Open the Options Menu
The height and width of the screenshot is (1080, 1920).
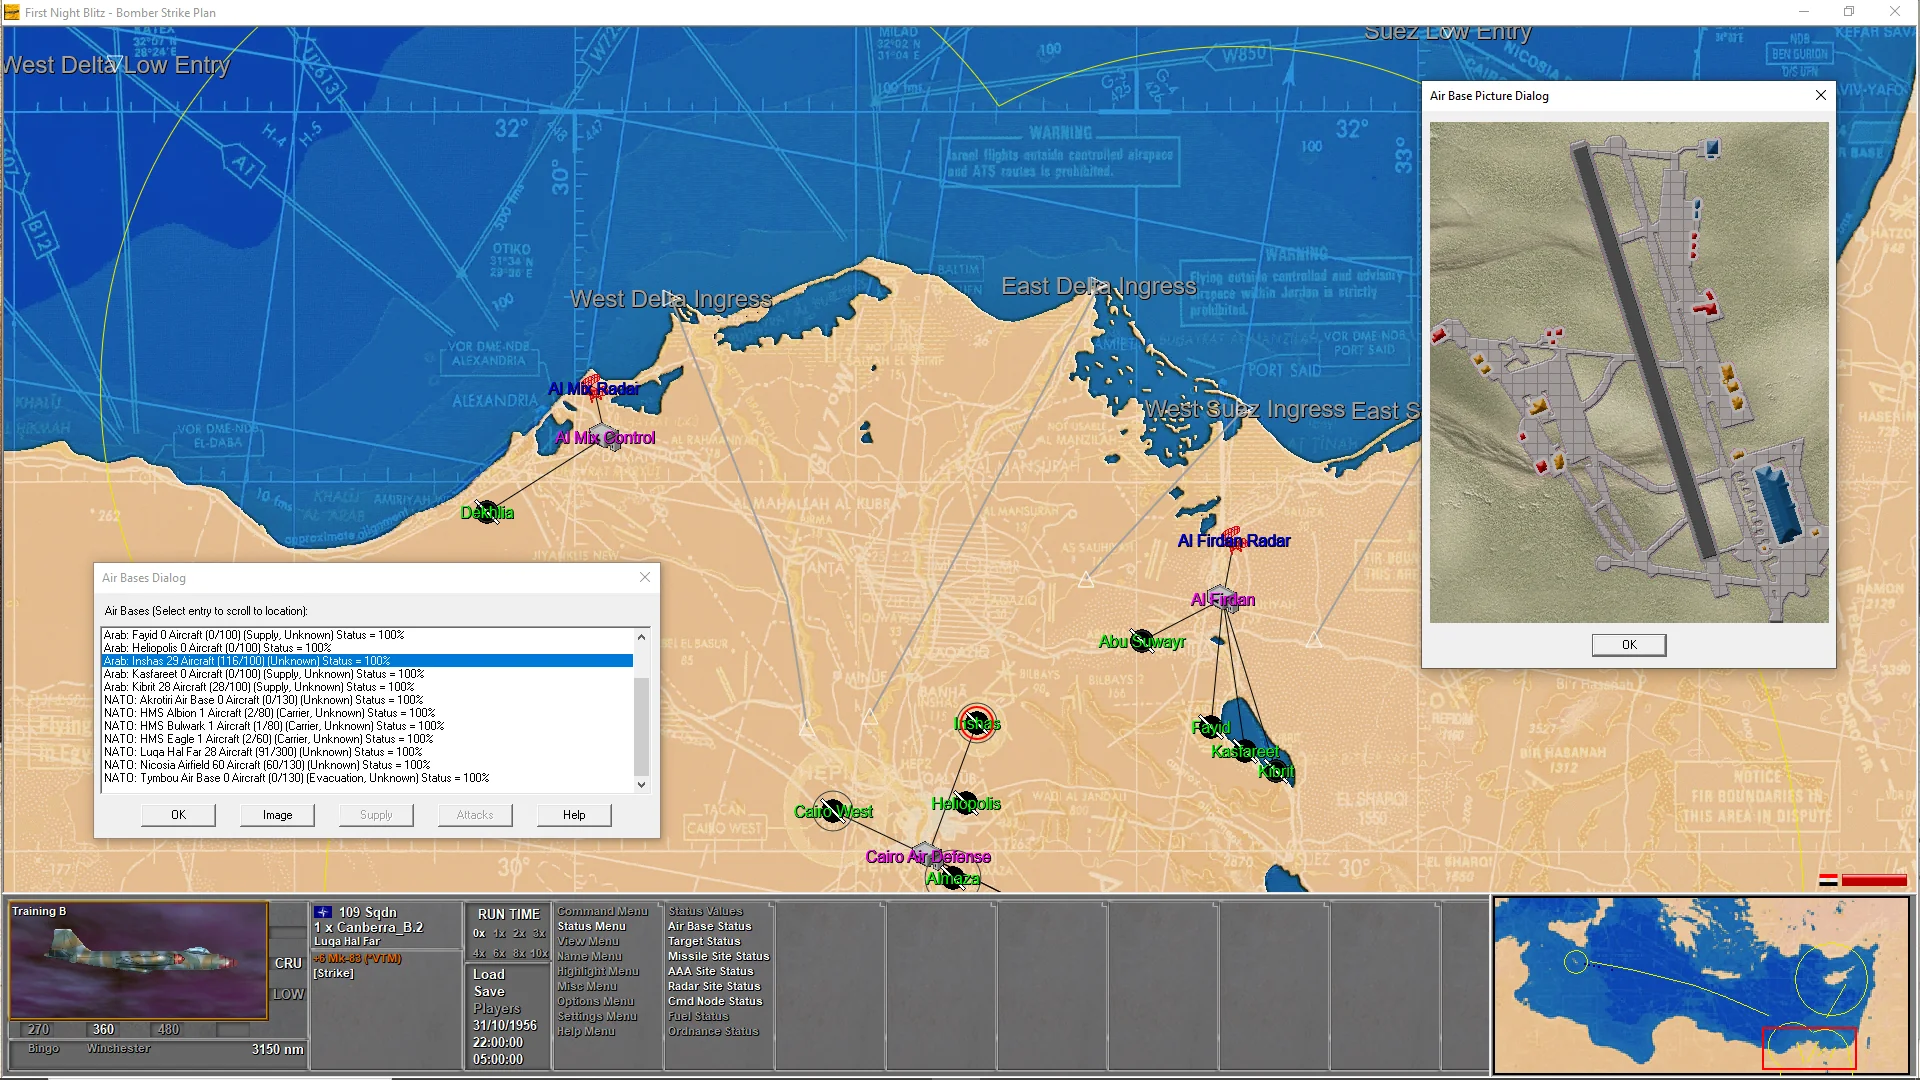(595, 1001)
